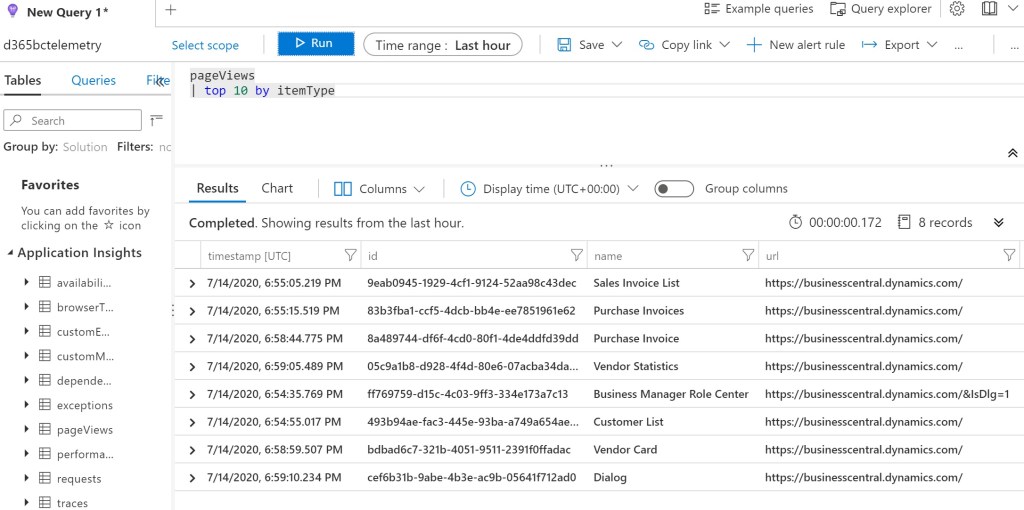Click the Select scope link
Viewport: 1024px width, 510px height.
pyautogui.click(x=205, y=45)
